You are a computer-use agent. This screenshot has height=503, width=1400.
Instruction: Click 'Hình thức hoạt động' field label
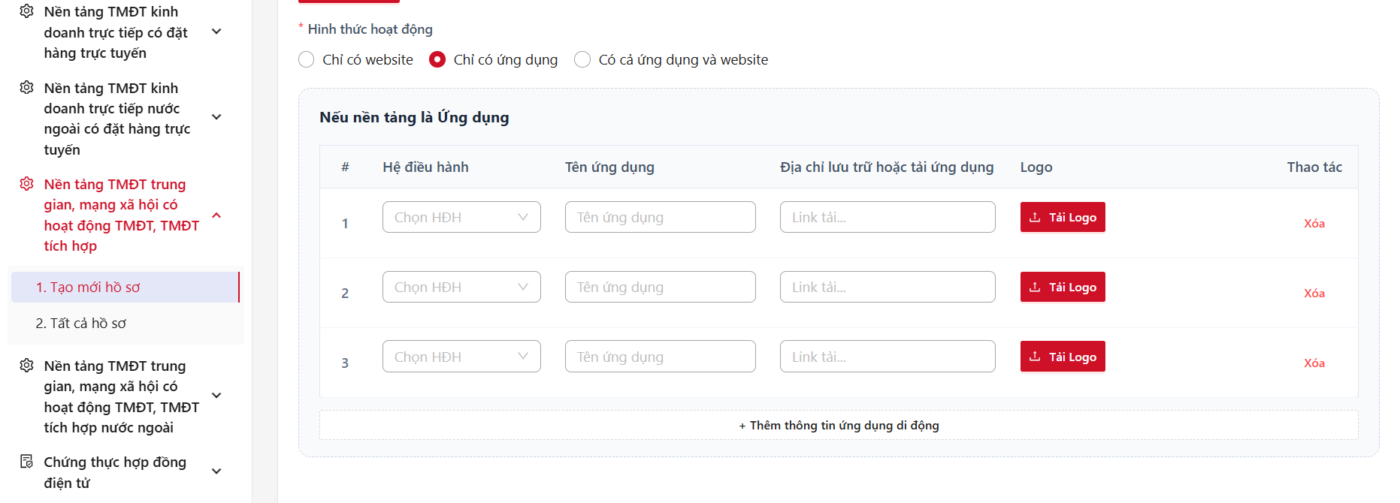click(370, 30)
